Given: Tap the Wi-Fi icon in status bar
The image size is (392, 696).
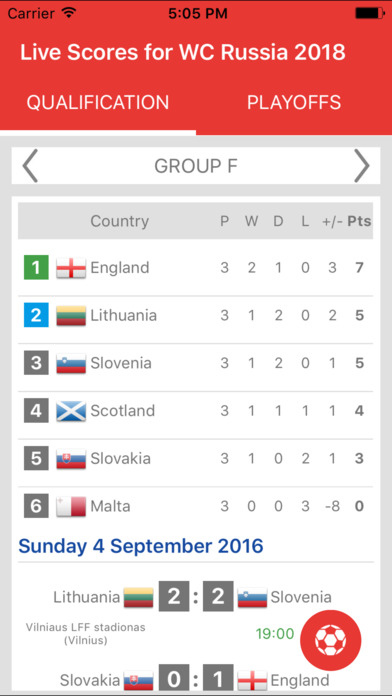Looking at the screenshot, I should [x=69, y=13].
